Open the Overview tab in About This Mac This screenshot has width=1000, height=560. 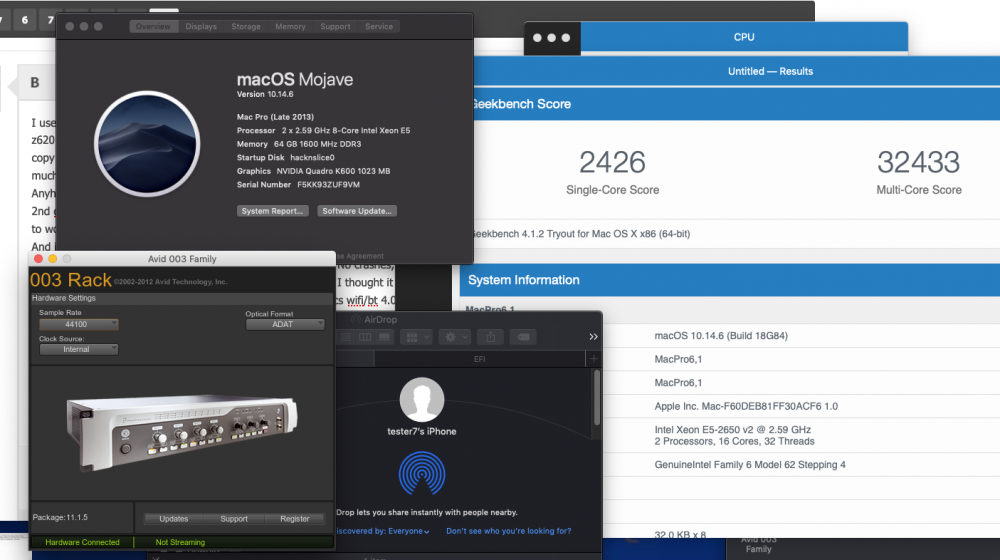153,26
